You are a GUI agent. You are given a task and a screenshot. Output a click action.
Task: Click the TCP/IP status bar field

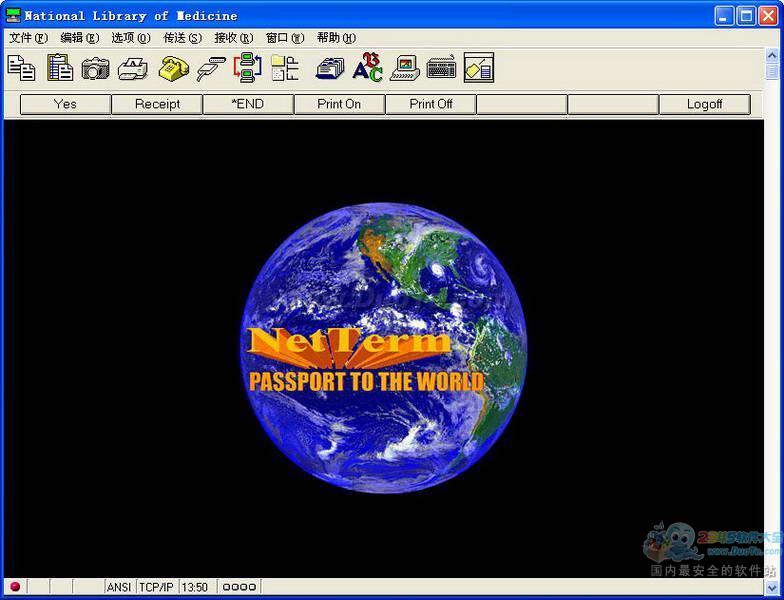[x=156, y=587]
